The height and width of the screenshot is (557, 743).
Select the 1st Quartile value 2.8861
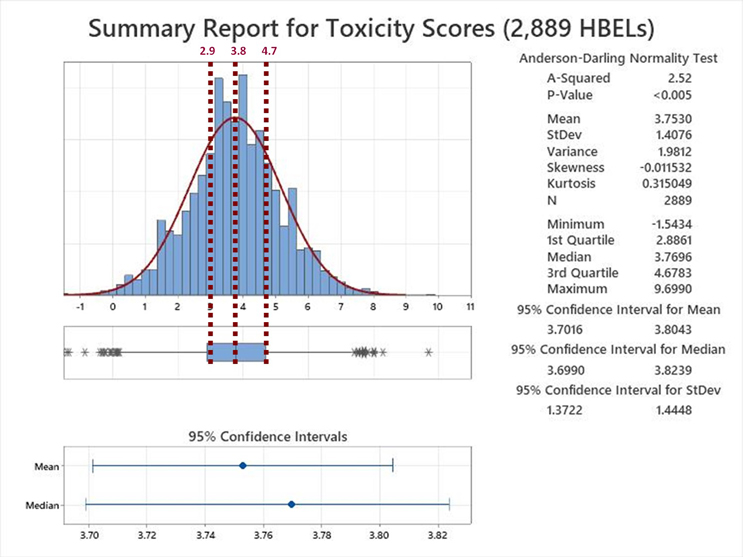[x=673, y=240]
